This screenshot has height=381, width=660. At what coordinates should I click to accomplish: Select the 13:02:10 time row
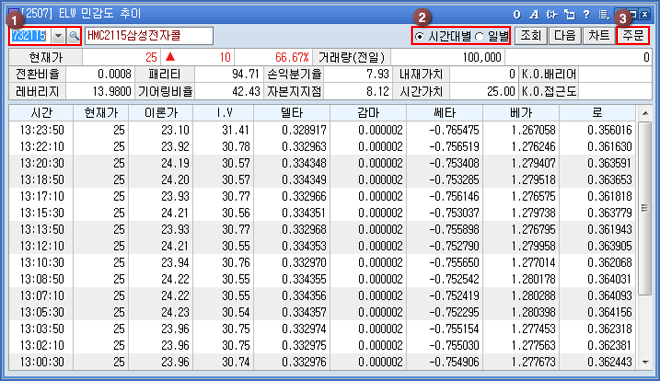pos(322,345)
